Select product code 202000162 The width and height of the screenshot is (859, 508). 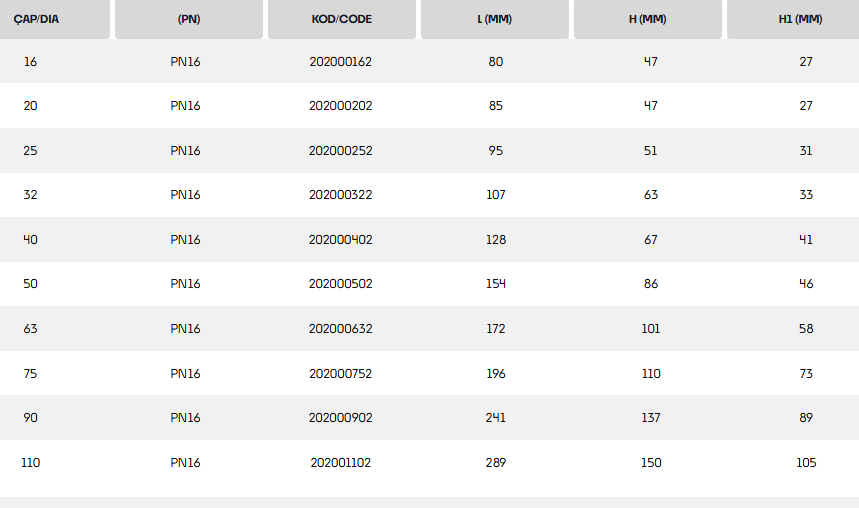click(340, 62)
